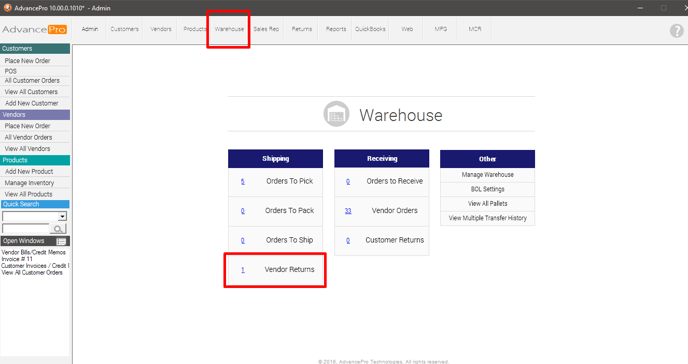Switch to open View All Customer Orders window
Screen dimensions: 688x364
tap(32, 272)
